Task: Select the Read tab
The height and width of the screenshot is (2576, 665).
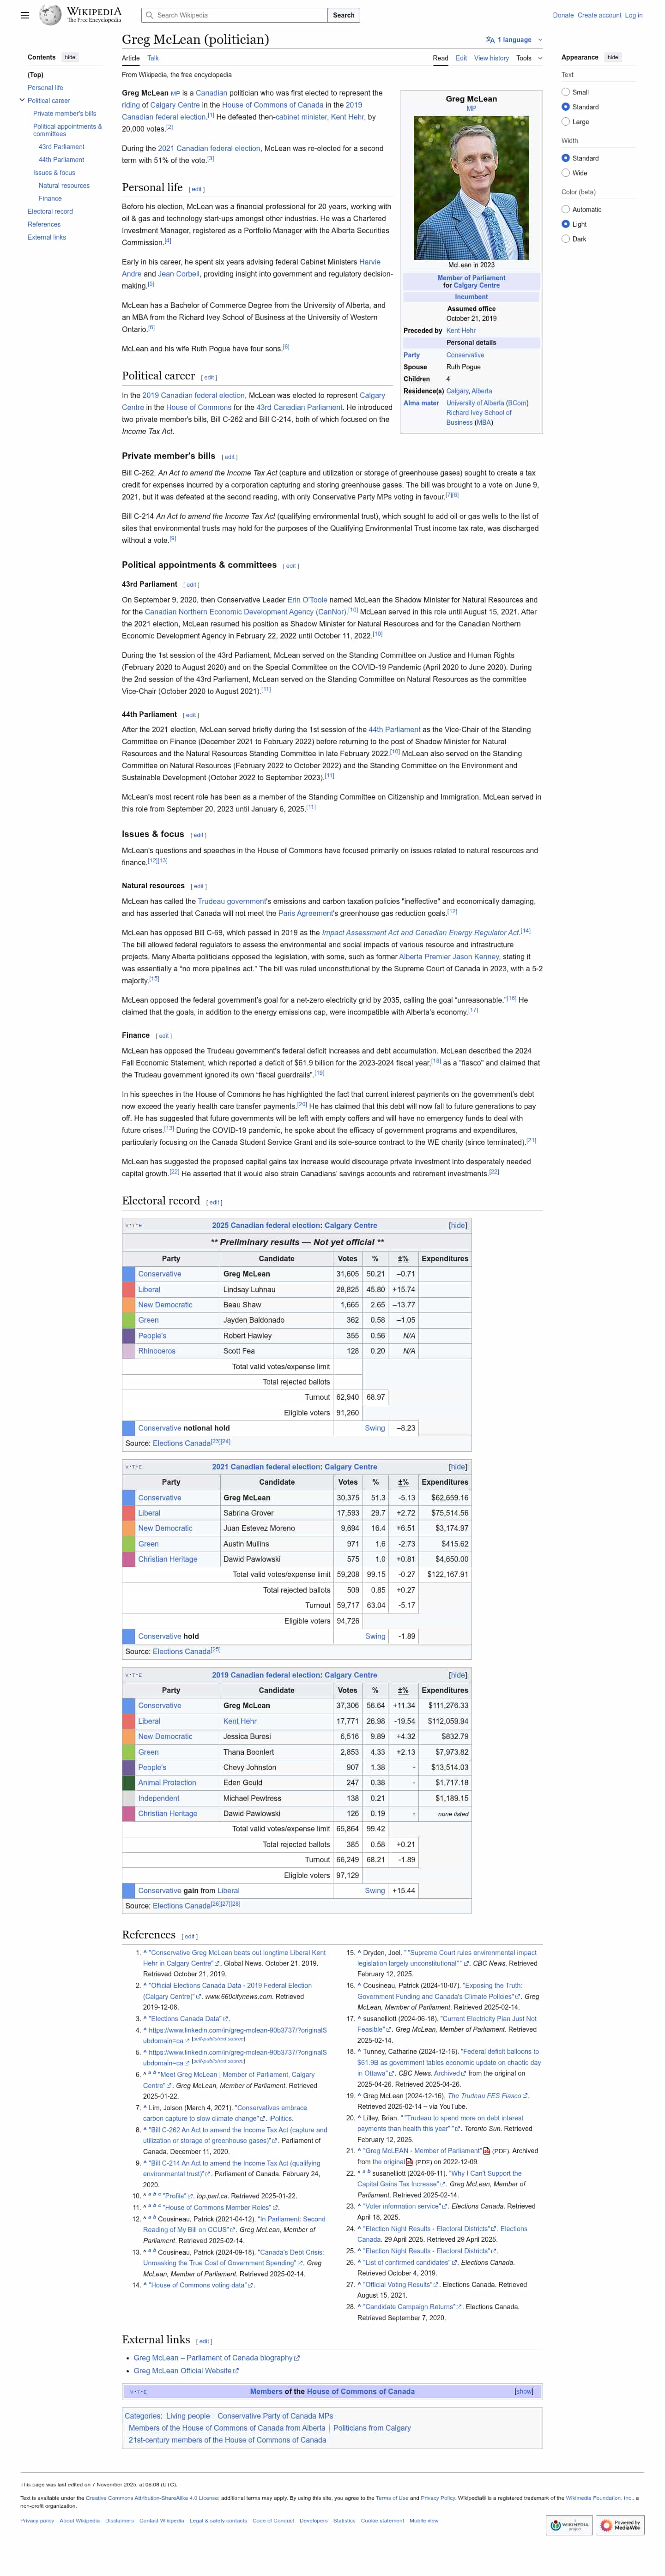Action: 440,58
